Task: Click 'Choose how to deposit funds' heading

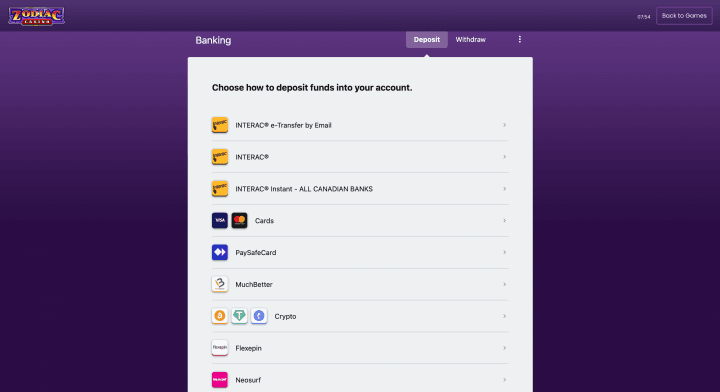Action: tap(312, 88)
